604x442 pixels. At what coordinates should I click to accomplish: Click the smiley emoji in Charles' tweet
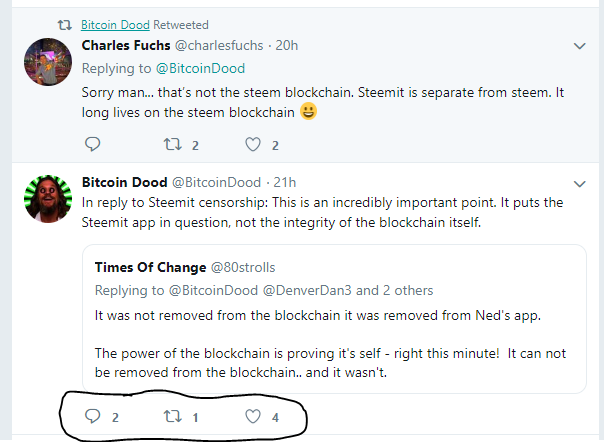(308, 111)
